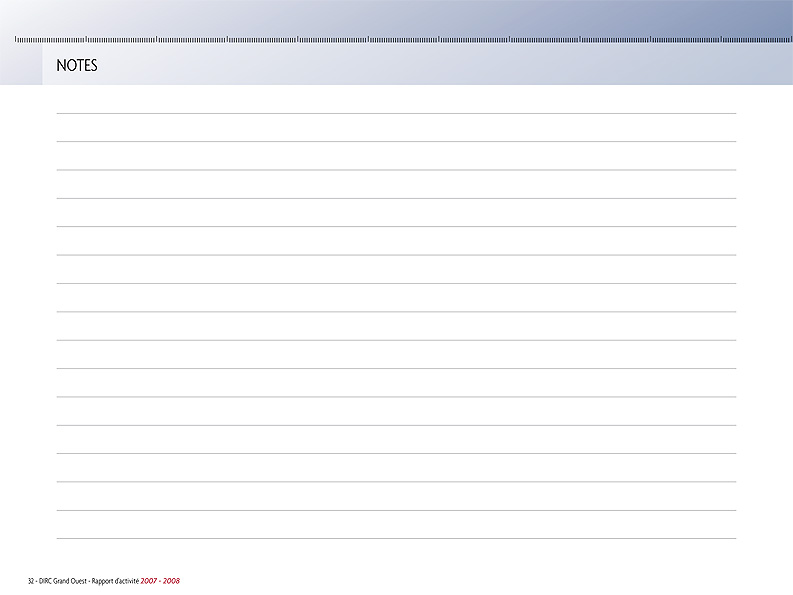Click the NOTES heading
Image resolution: width=793 pixels, height=595 pixels.
coord(77,65)
